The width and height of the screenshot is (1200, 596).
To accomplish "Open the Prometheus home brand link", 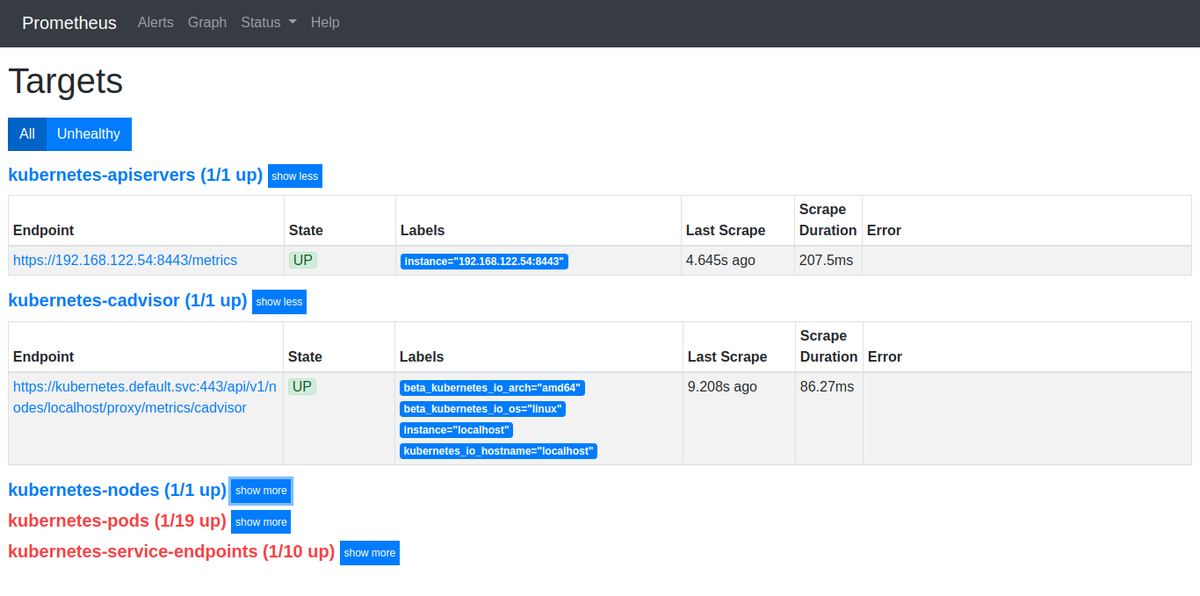I will (x=69, y=22).
